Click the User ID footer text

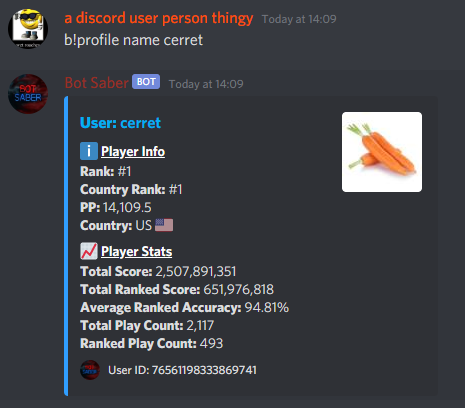click(182, 370)
